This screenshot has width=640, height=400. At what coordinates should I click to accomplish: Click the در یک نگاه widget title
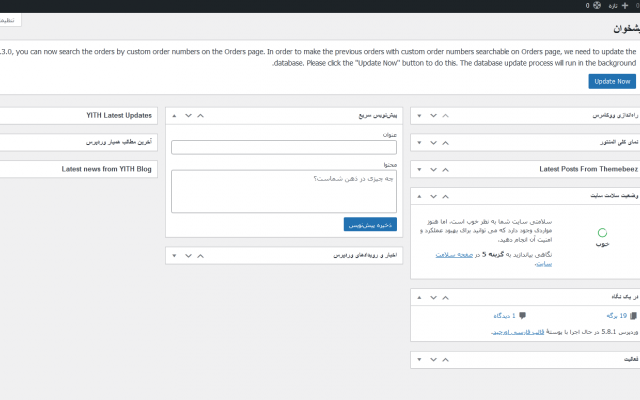(x=624, y=297)
